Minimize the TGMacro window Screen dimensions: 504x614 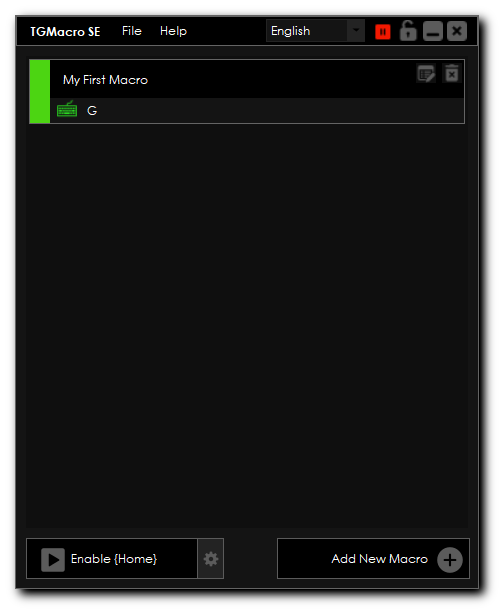tap(433, 31)
